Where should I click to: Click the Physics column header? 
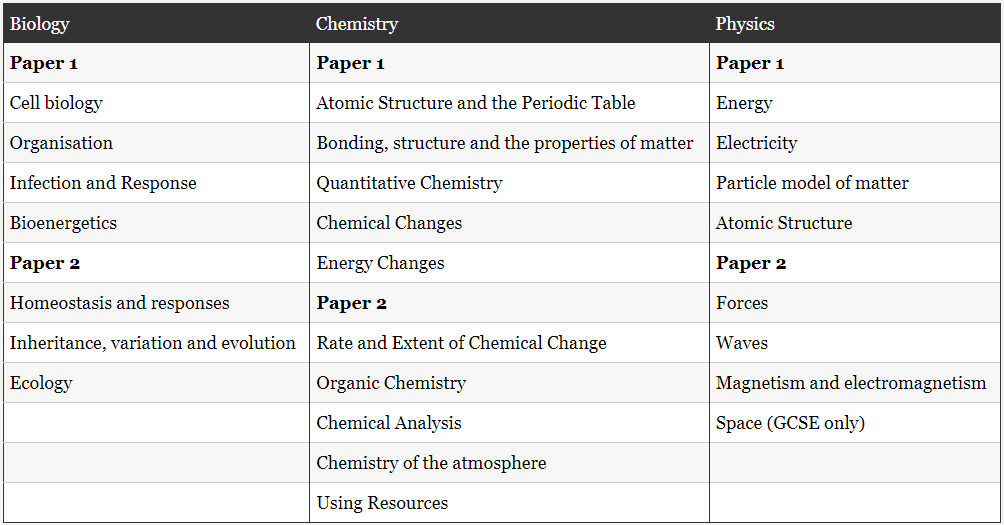click(745, 24)
